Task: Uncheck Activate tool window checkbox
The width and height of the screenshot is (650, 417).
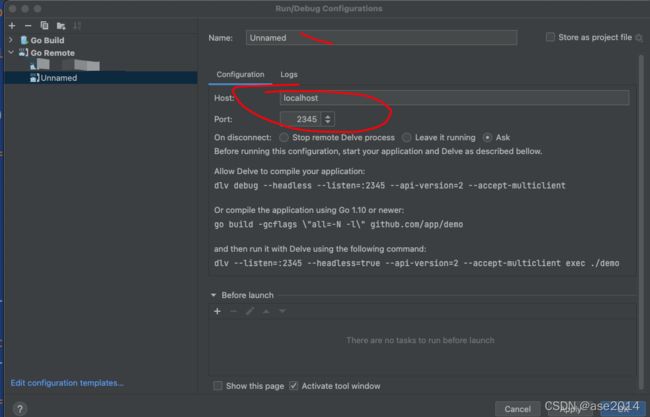Action: coord(293,386)
